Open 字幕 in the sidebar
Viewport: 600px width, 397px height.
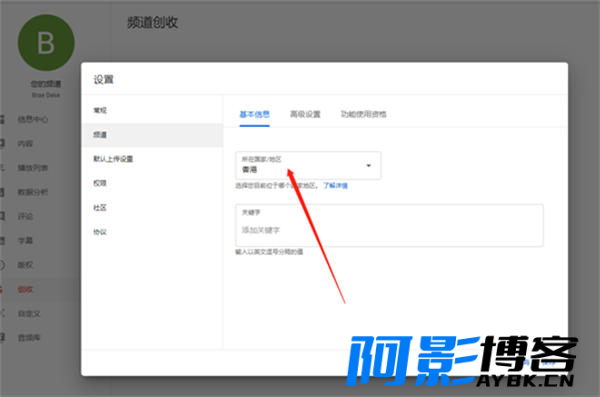click(x=25, y=240)
